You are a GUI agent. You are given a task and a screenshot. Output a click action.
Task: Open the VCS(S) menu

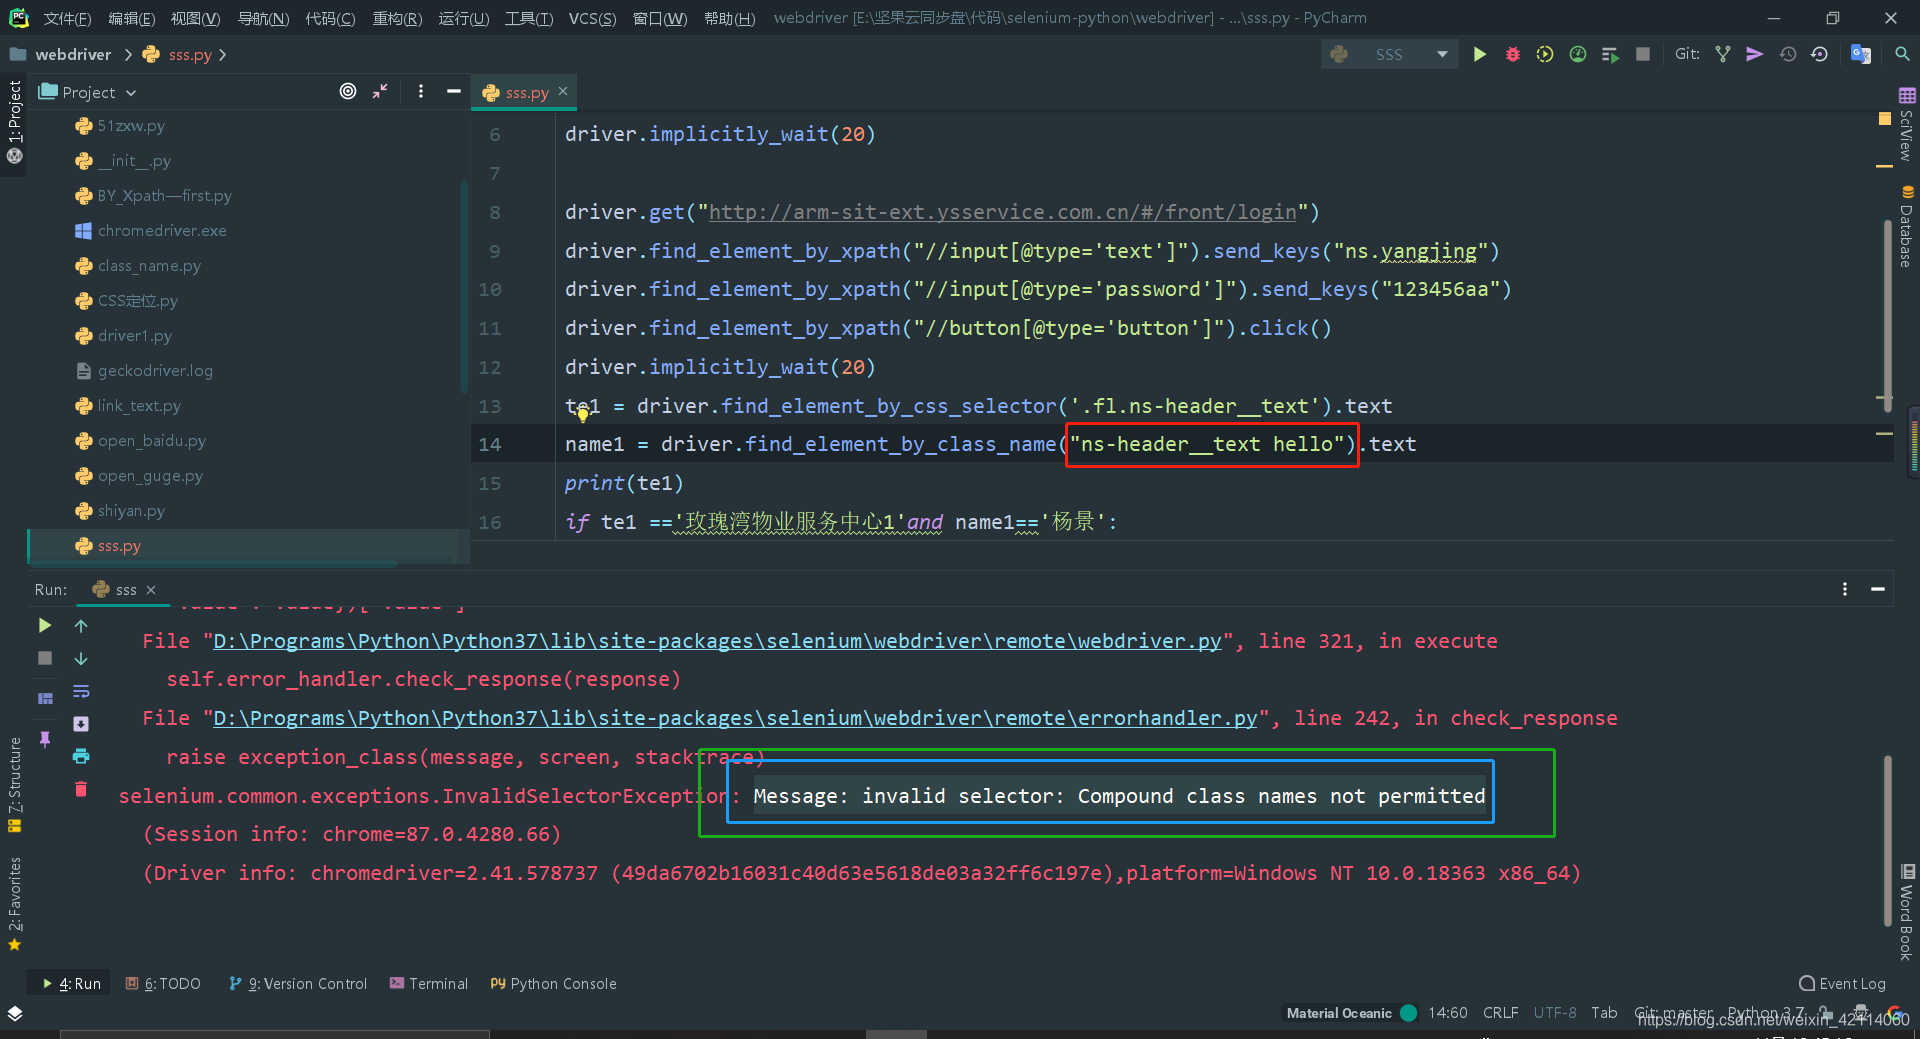point(592,18)
